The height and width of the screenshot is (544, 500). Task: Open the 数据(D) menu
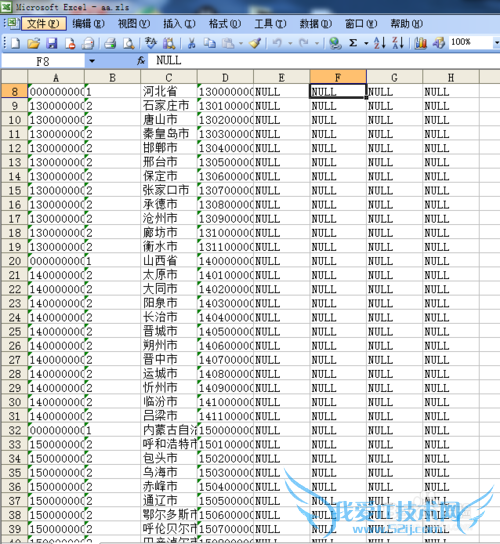point(316,24)
